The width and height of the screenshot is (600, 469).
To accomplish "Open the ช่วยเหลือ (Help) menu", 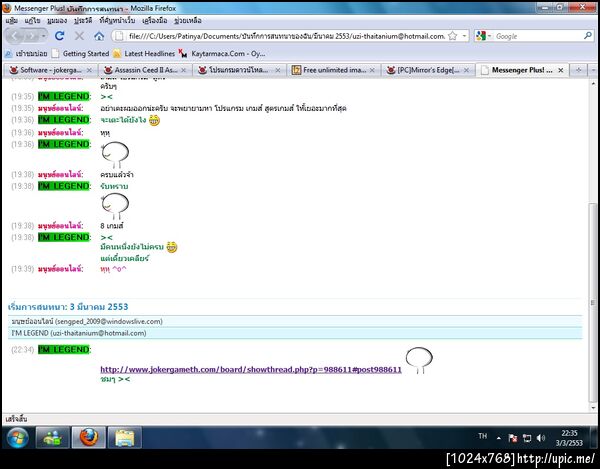I will coord(188,21).
